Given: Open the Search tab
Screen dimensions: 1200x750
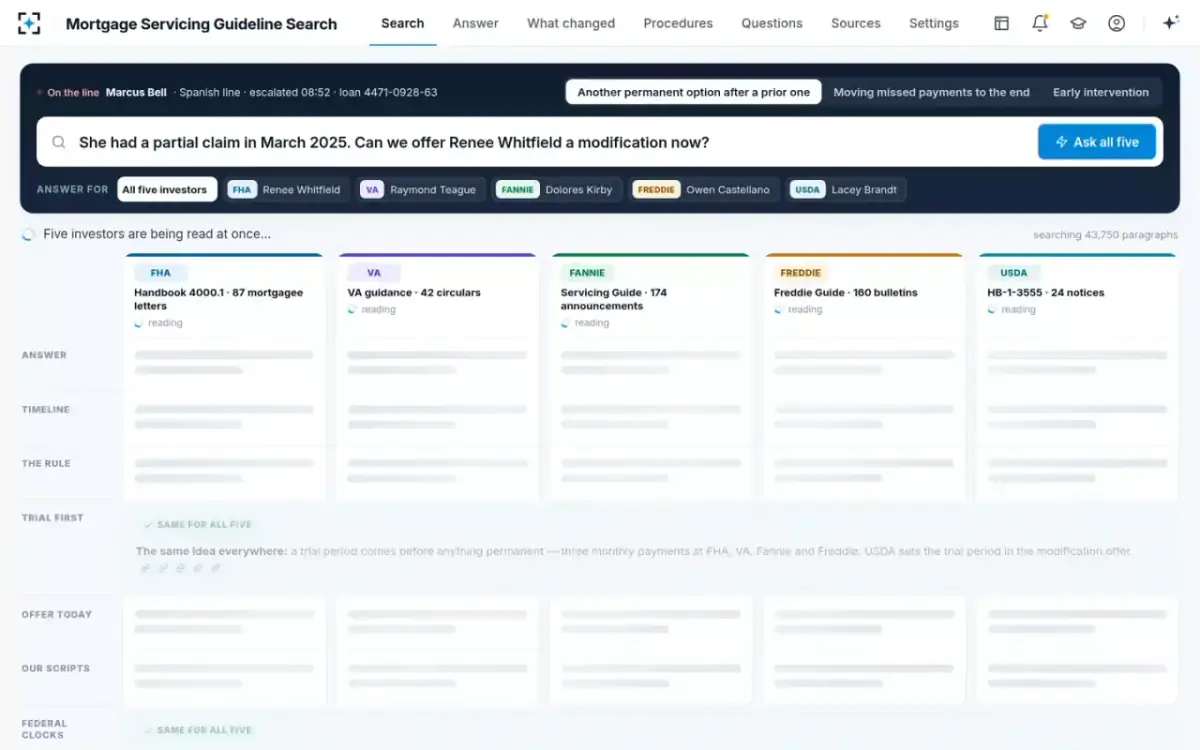Looking at the screenshot, I should (x=403, y=23).
